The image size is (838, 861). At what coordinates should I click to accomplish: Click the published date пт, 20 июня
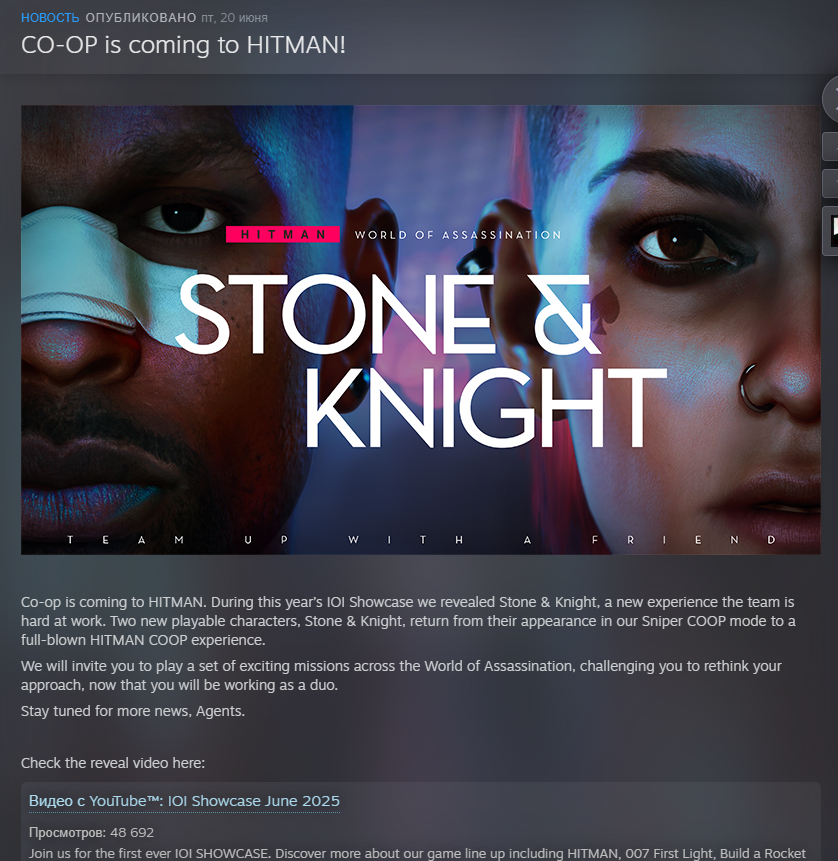(x=234, y=18)
